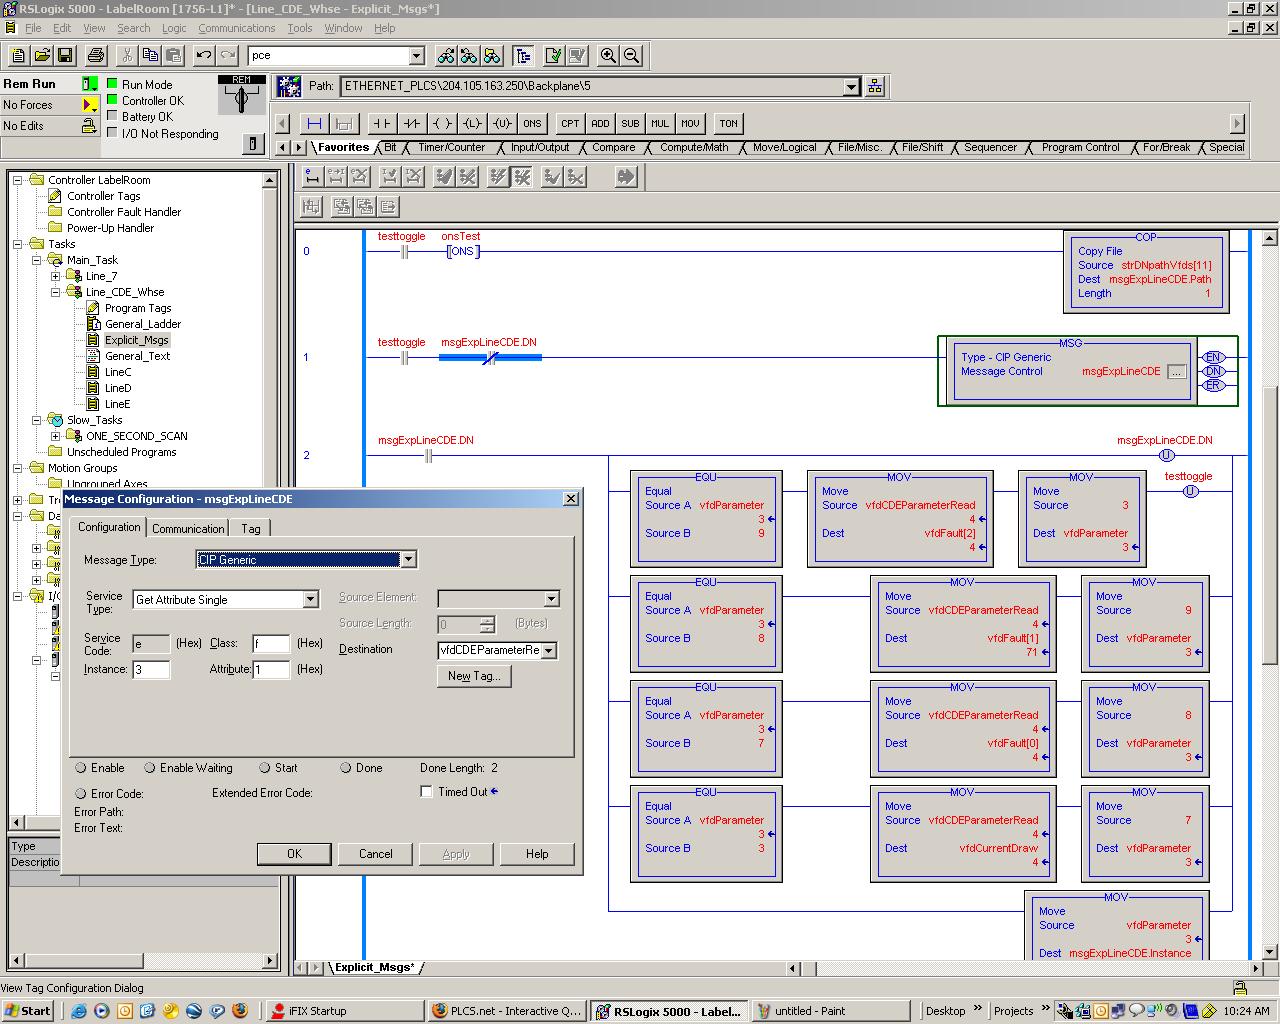The height and width of the screenshot is (1024, 1280).
Task: Open the RSWho network browse icon
Action: 875,86
